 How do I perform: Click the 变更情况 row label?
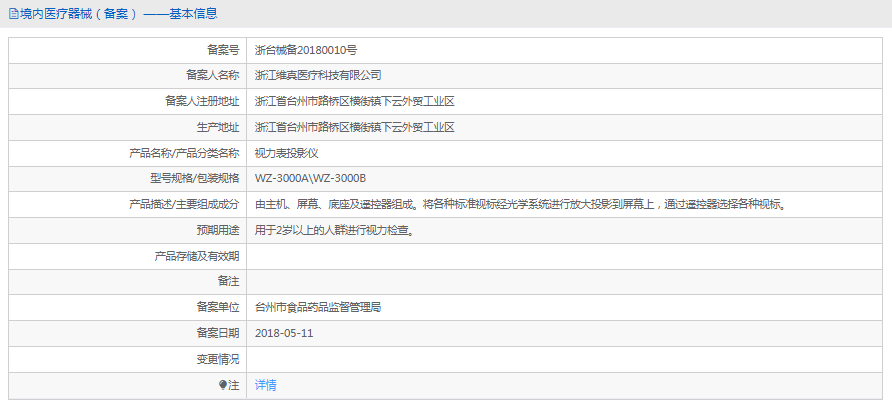pos(218,359)
